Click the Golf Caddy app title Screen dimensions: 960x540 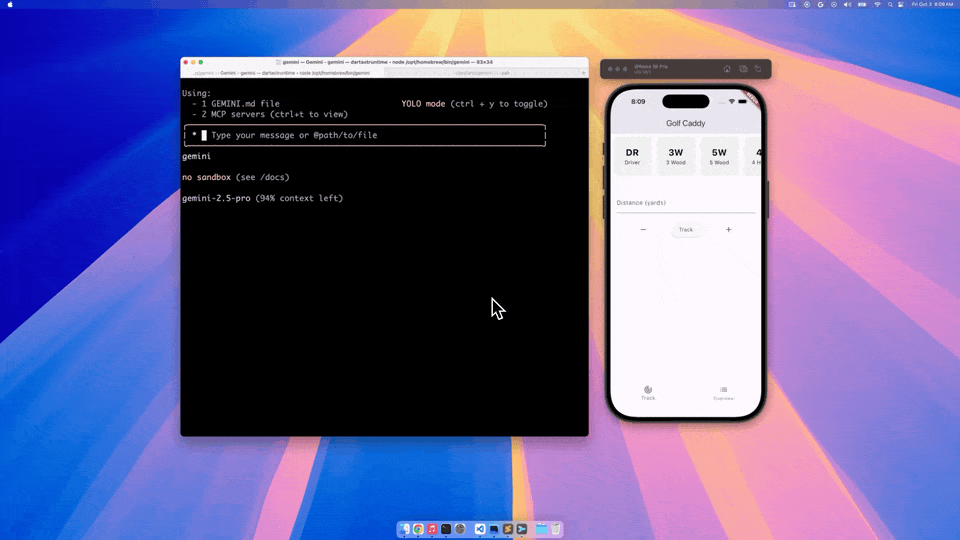685,124
